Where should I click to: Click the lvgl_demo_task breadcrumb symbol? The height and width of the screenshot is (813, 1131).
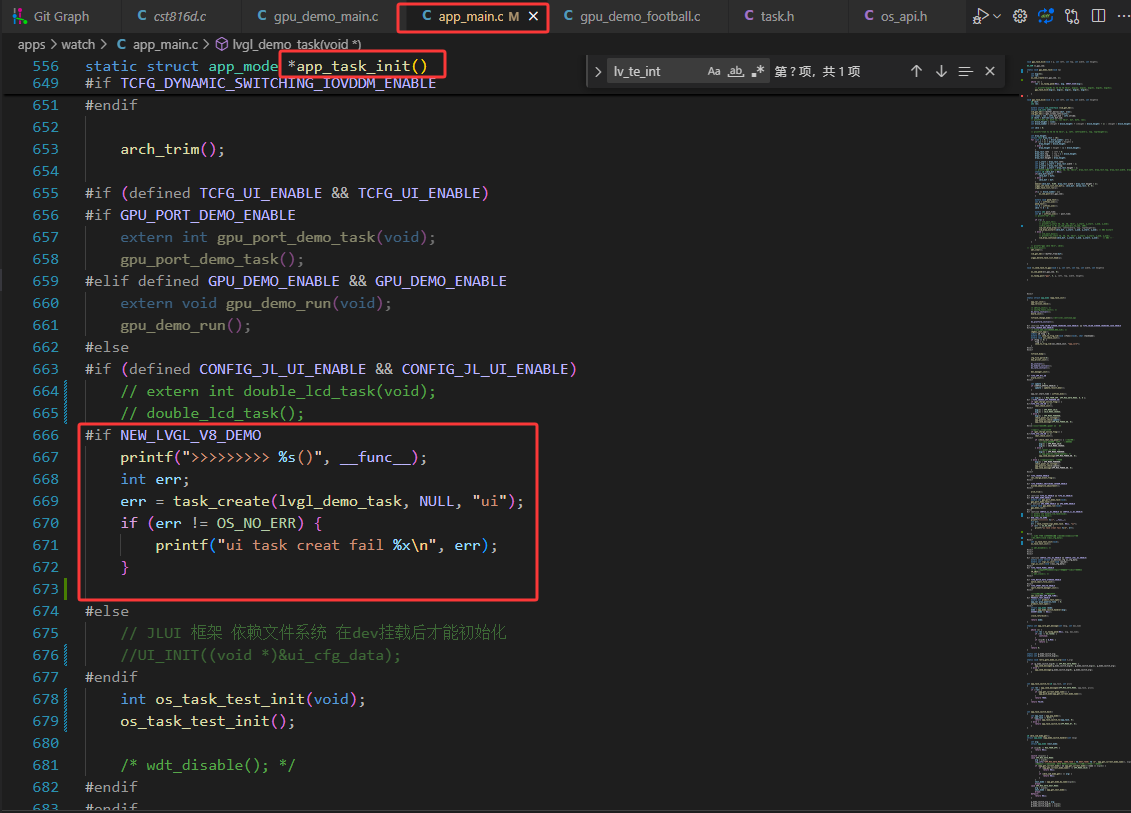point(289,45)
